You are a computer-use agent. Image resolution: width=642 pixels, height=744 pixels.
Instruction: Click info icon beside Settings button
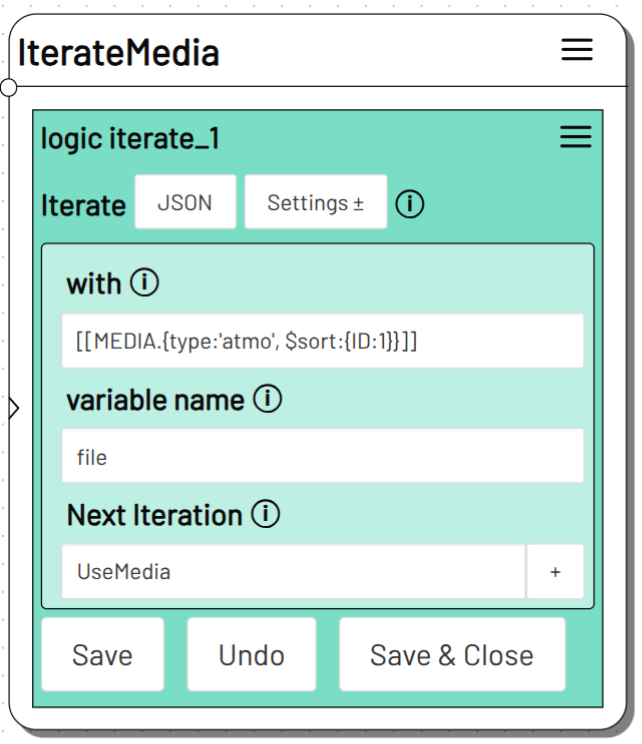(410, 204)
